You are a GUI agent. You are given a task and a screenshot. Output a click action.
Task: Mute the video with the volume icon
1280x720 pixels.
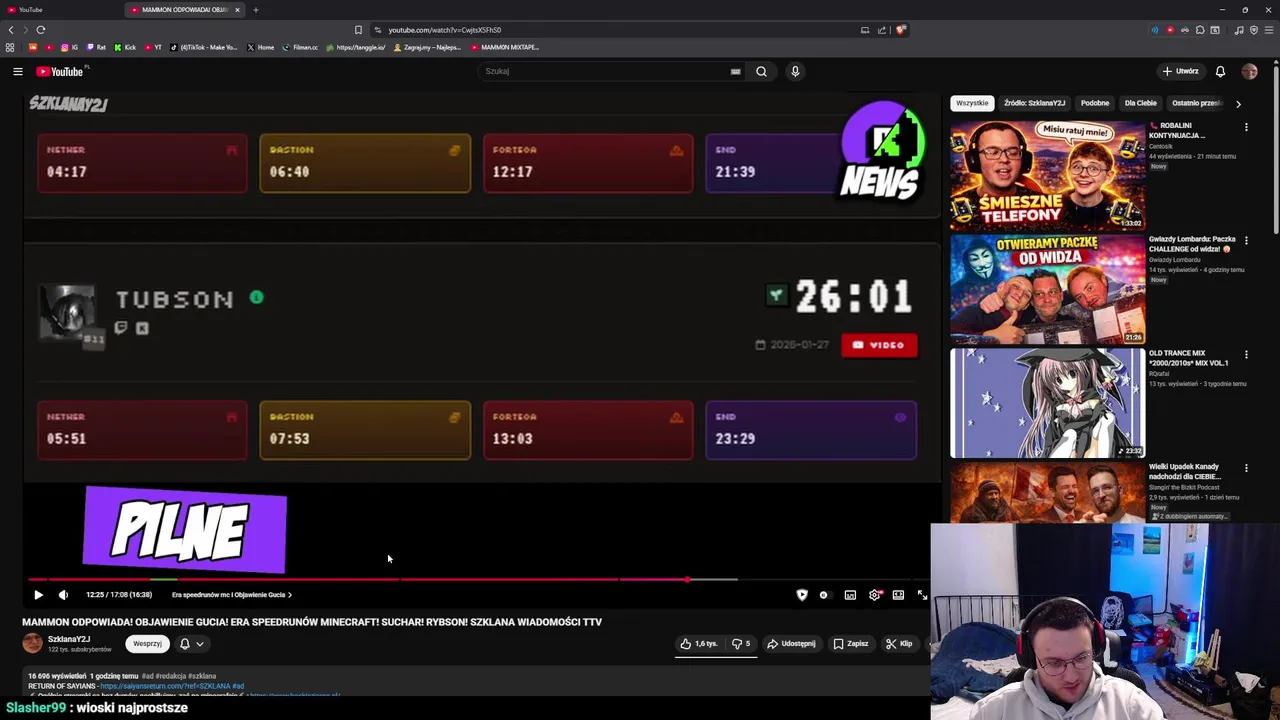point(63,595)
